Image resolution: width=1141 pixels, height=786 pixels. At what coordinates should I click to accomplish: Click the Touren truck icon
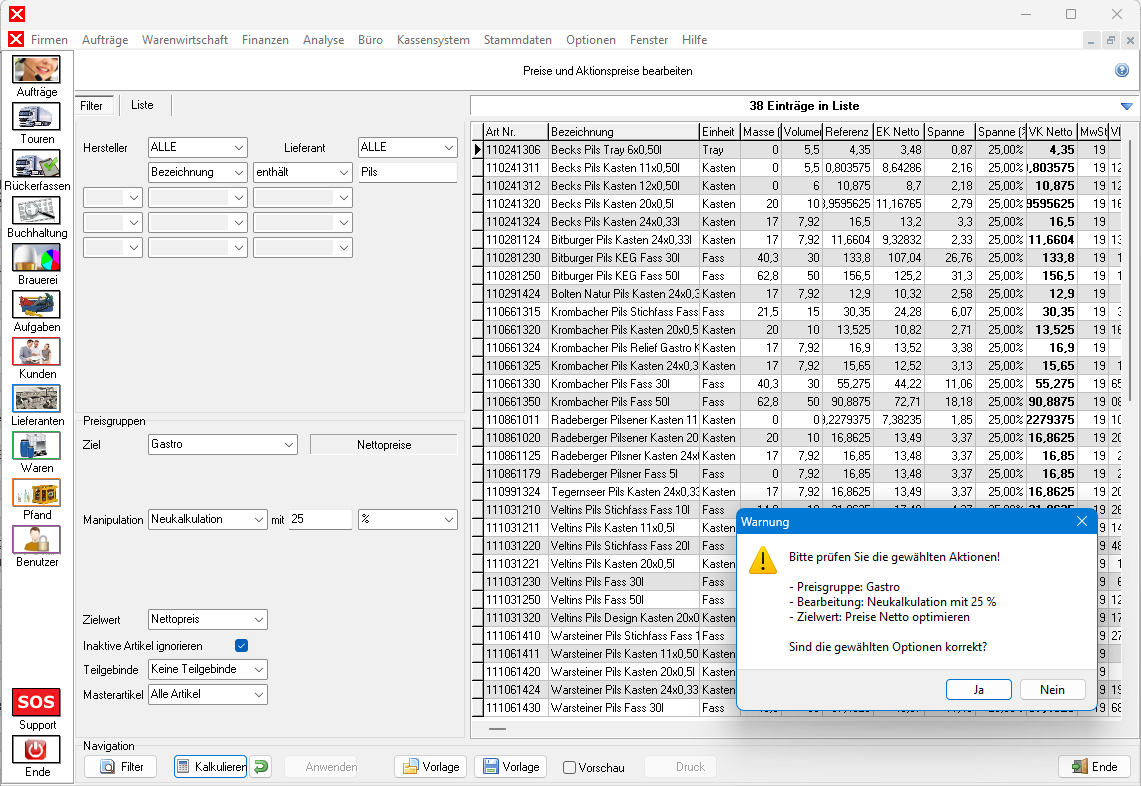(36, 117)
